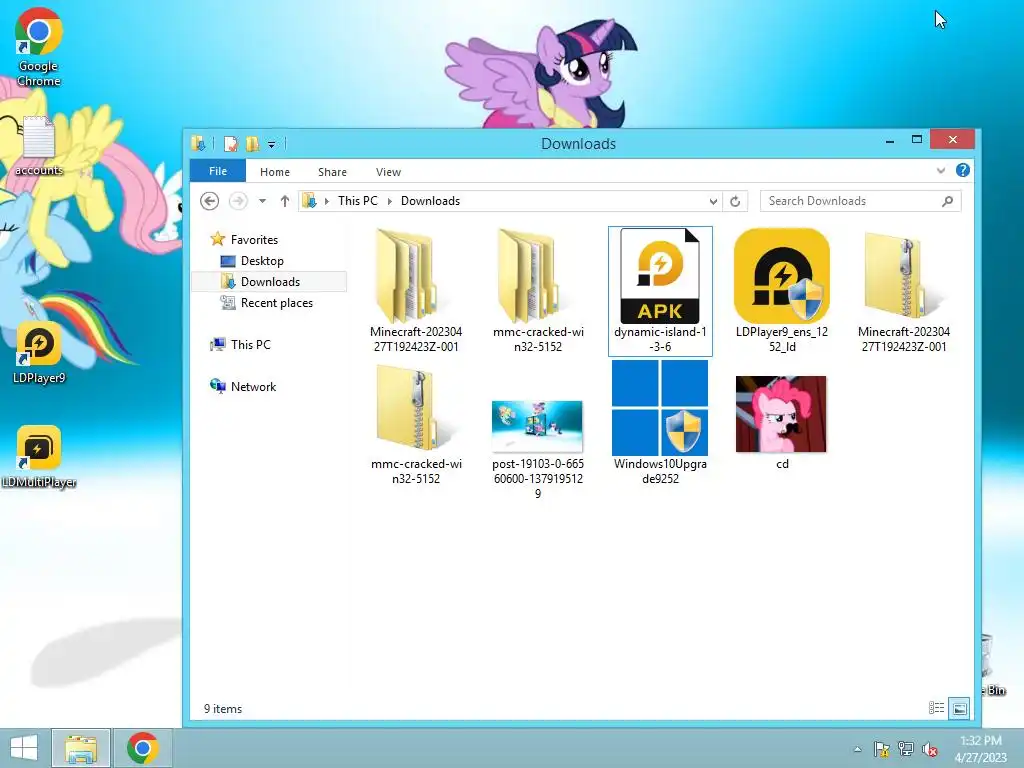The width and height of the screenshot is (1024, 768).
Task: Open Action Center flag icon
Action: point(881,749)
